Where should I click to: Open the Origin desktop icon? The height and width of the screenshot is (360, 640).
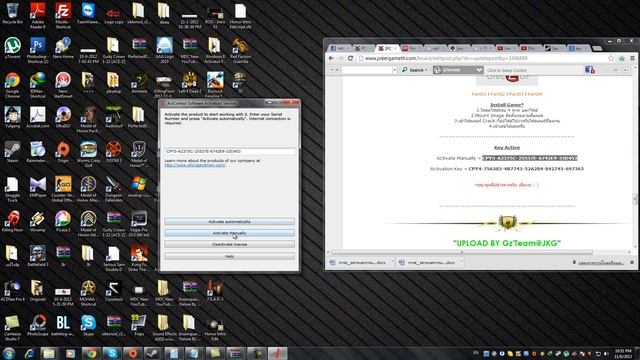coord(63,152)
